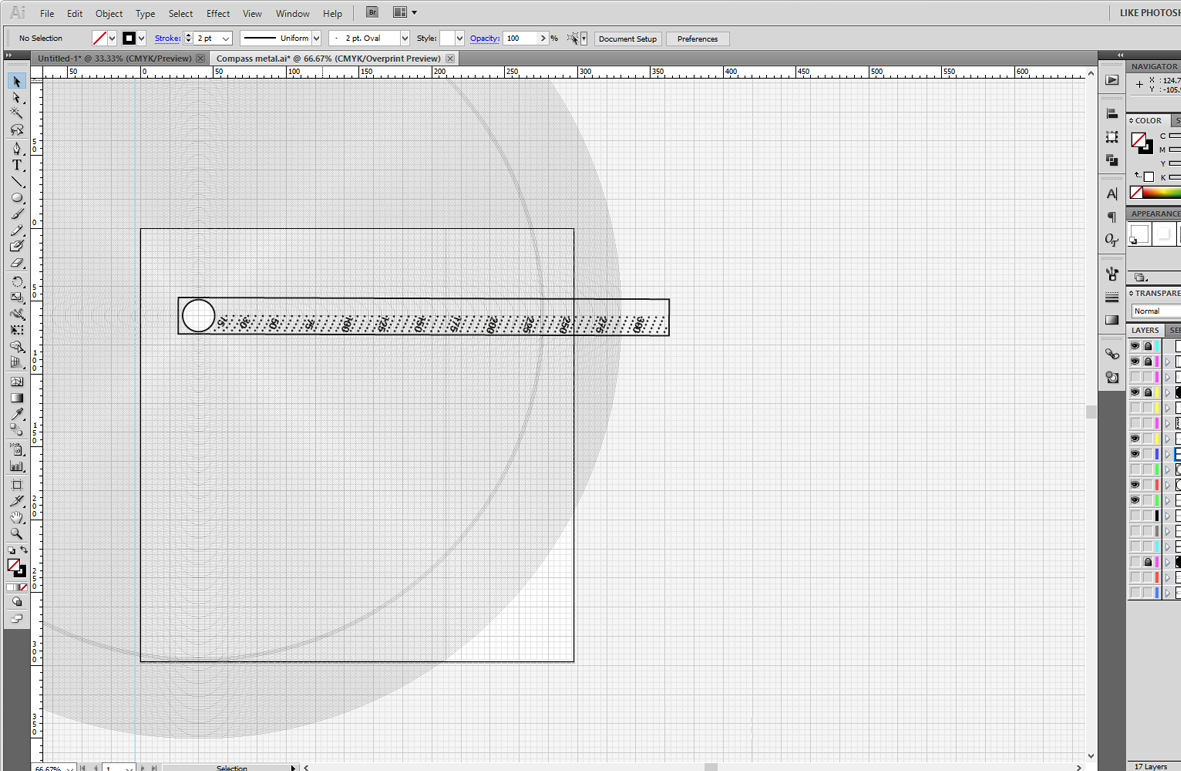The height and width of the screenshot is (771, 1181).
Task: Select the Blend tool
Action: click(17, 430)
